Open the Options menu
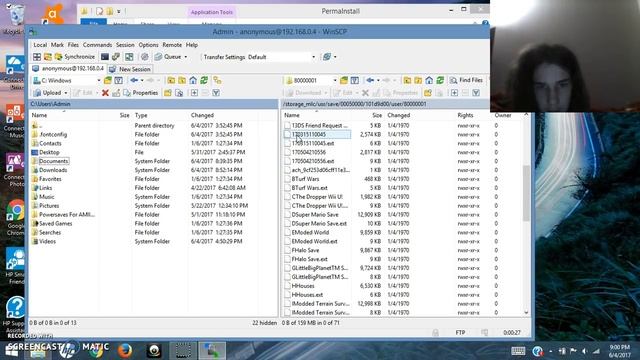Image resolution: width=640 pixels, height=360 pixels. [x=148, y=45]
